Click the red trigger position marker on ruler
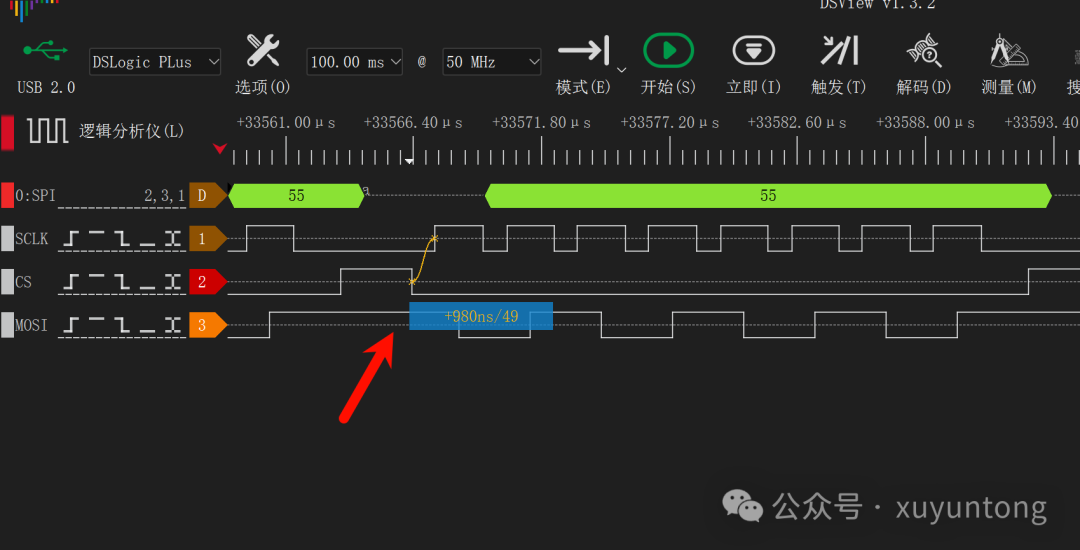Screen dimensions: 1080x550 click(x=220, y=148)
